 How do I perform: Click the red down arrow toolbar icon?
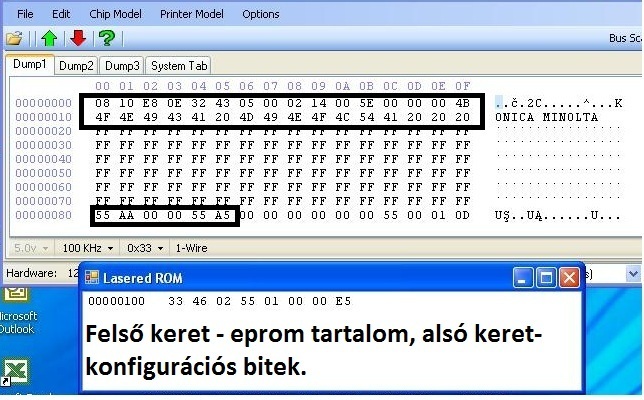77,39
